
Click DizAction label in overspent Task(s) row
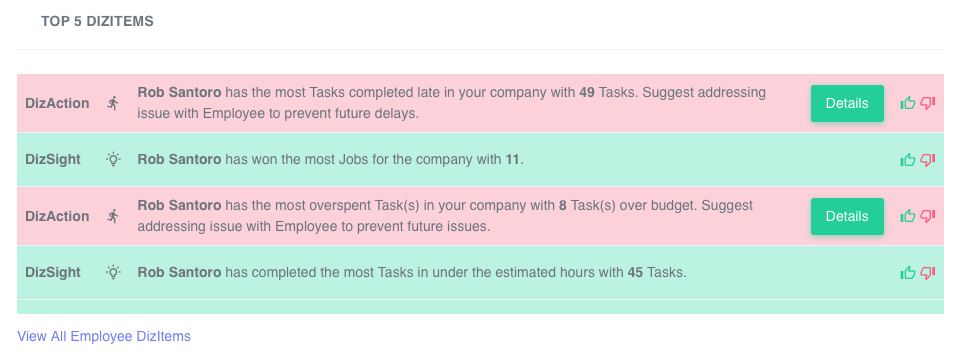click(57, 216)
